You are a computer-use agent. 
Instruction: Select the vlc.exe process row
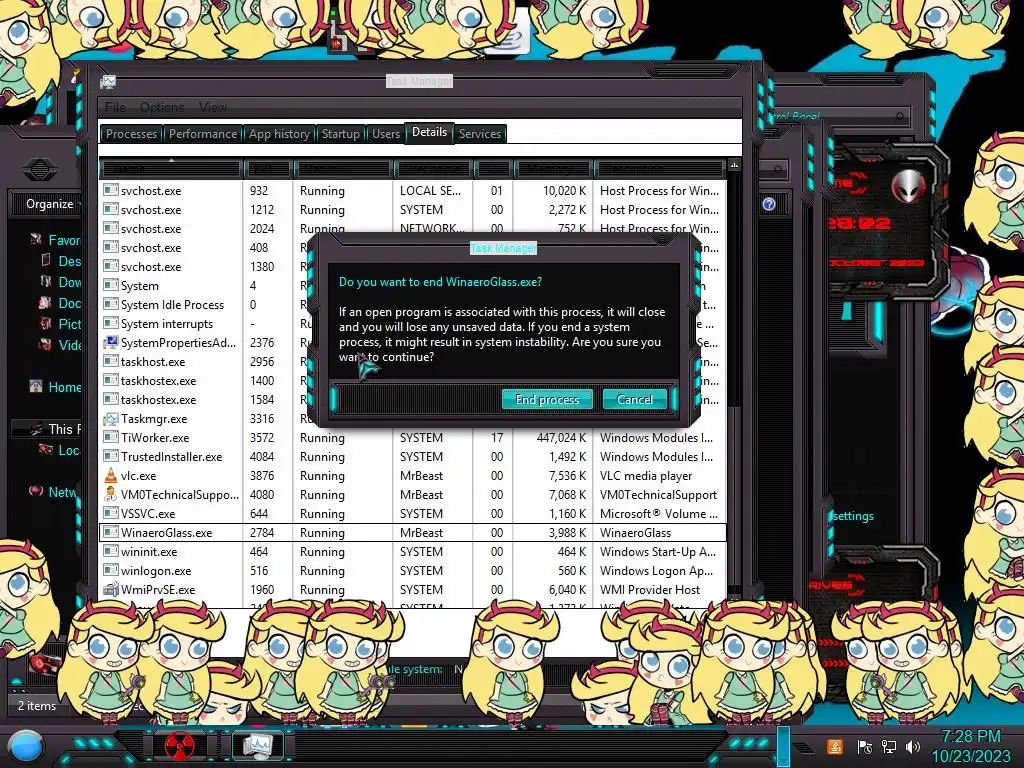click(x=412, y=475)
